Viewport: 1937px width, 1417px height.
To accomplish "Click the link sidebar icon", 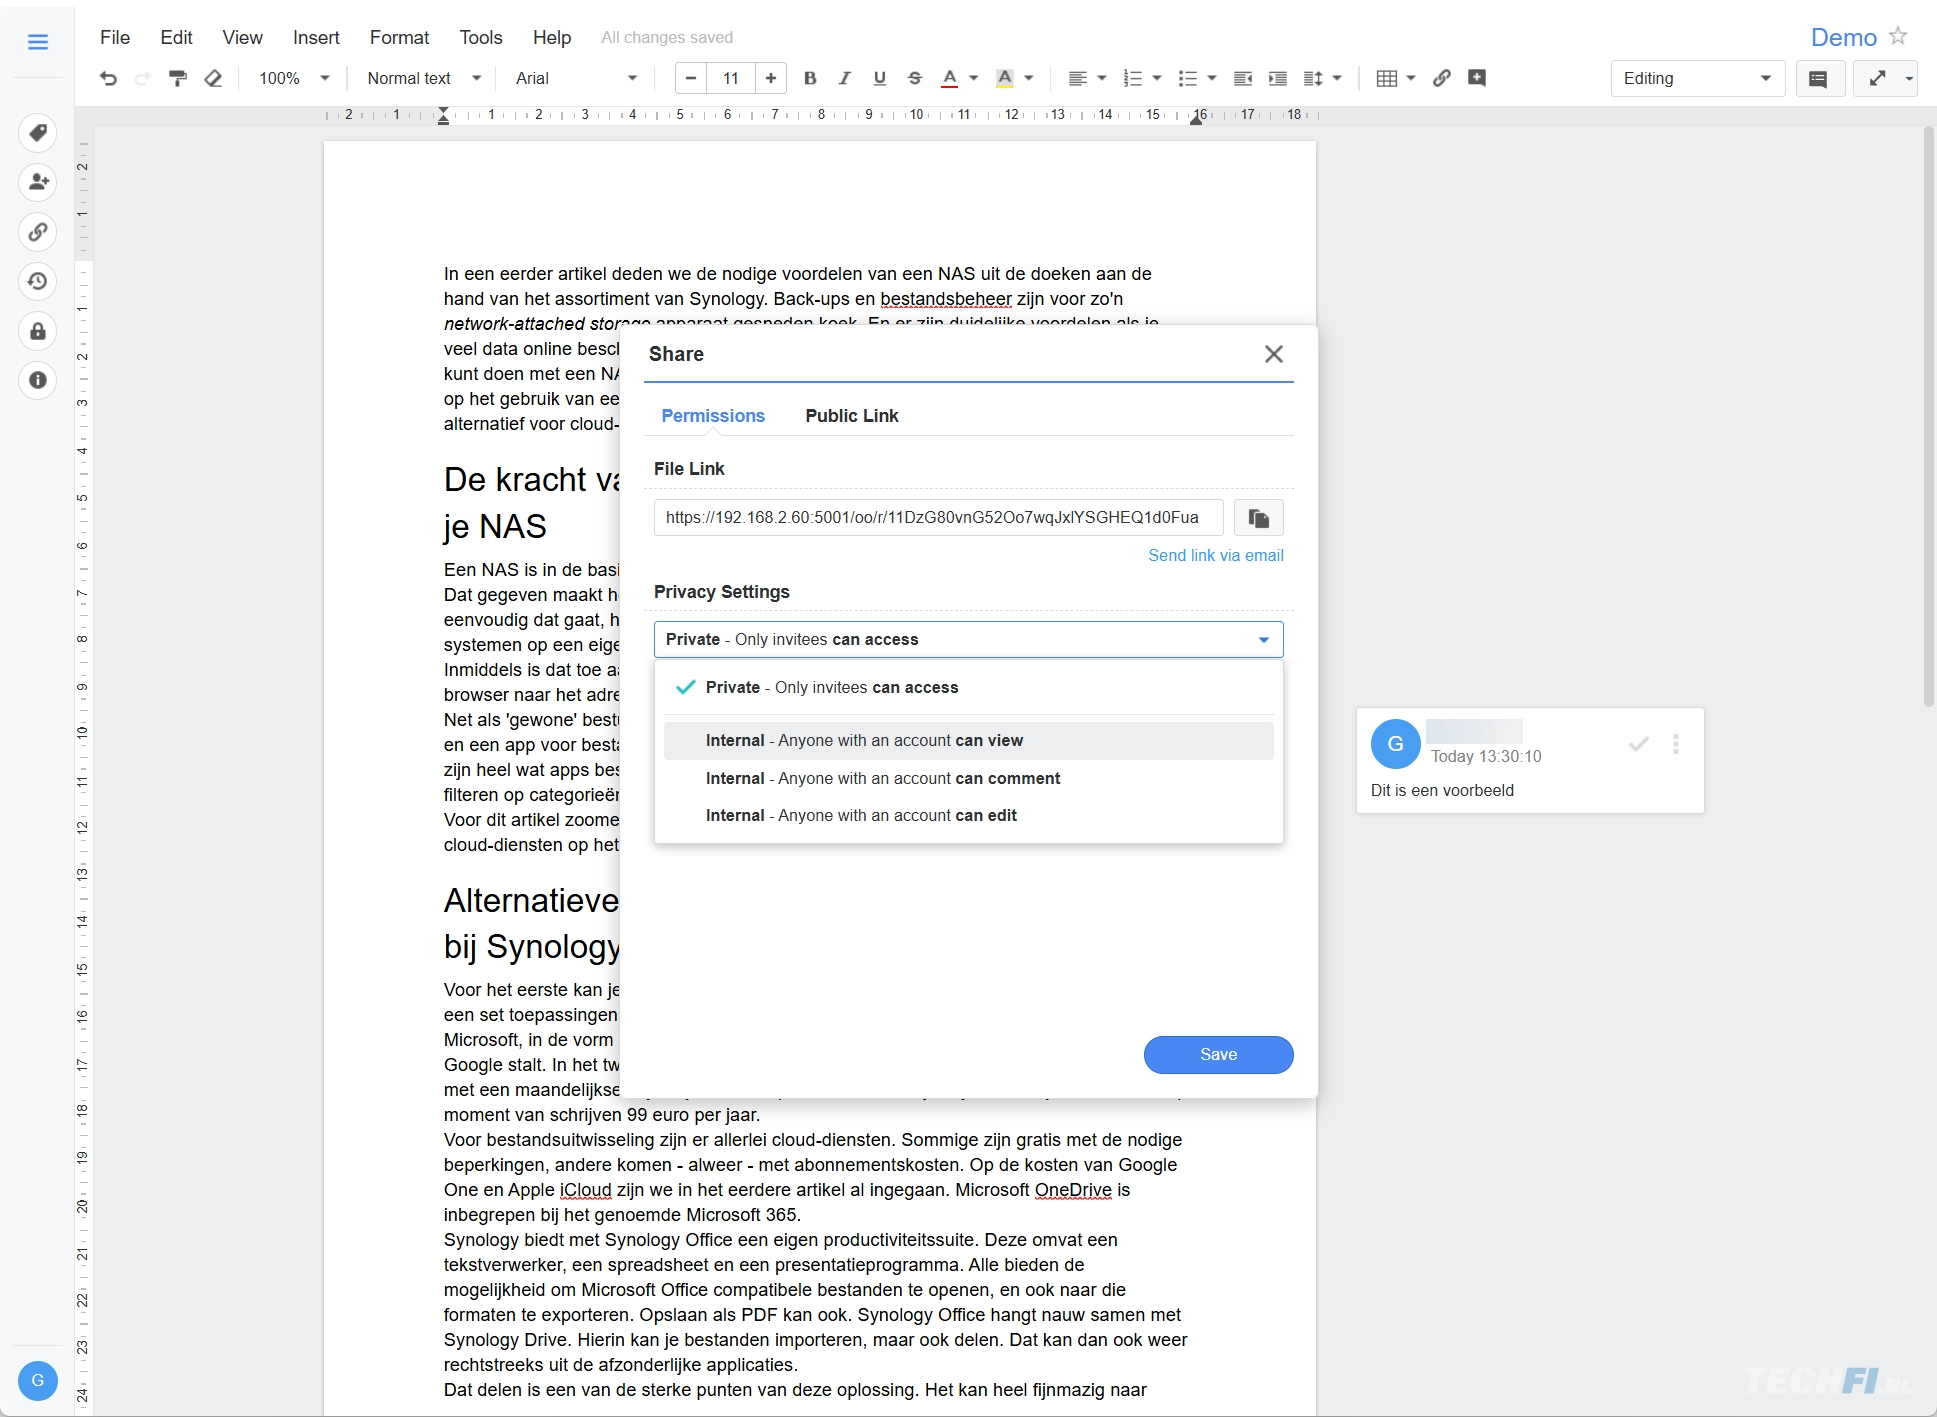I will tap(38, 232).
